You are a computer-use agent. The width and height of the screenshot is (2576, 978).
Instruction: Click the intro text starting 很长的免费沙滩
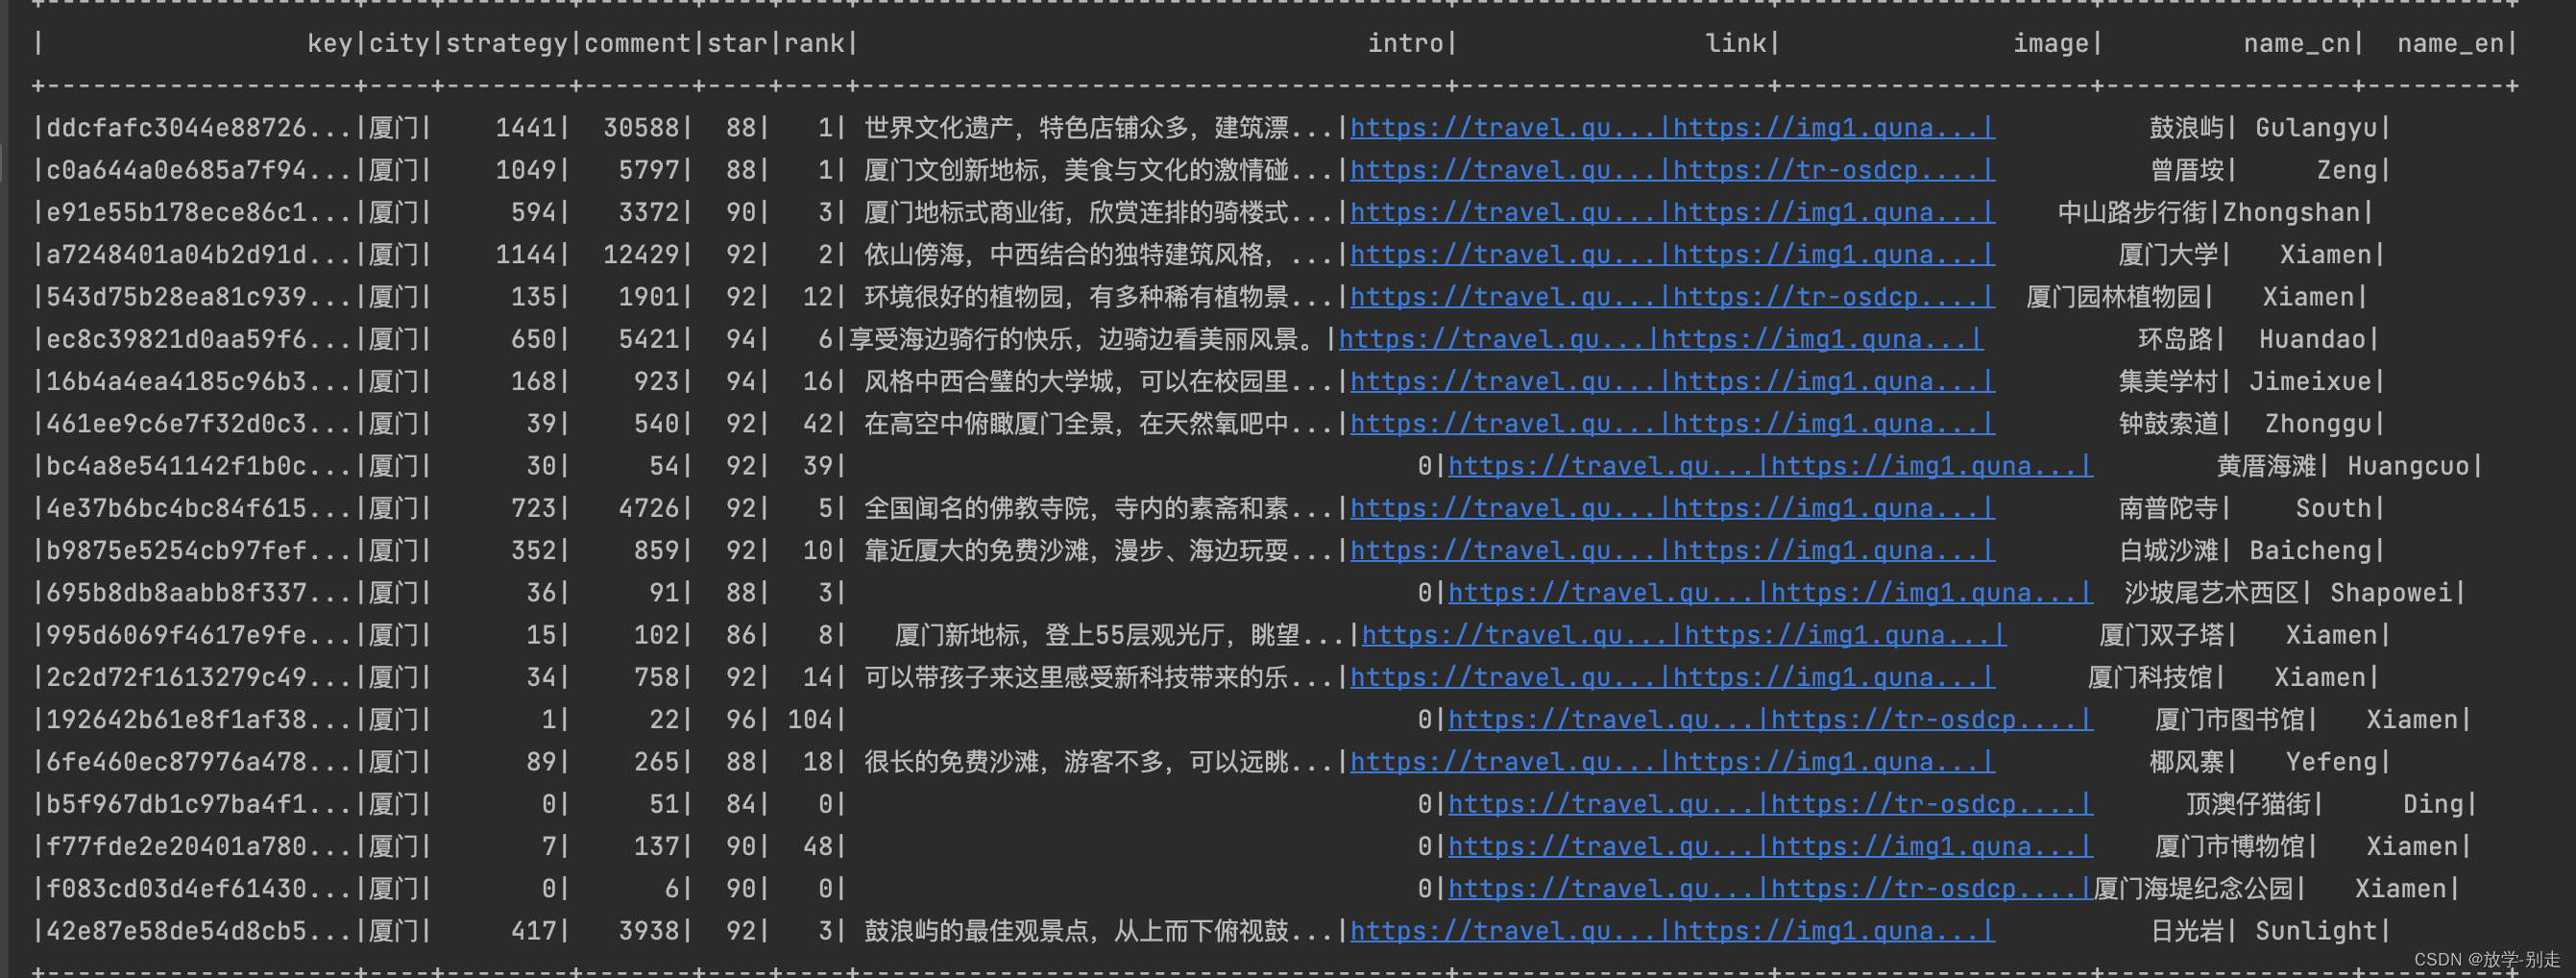pos(1099,762)
